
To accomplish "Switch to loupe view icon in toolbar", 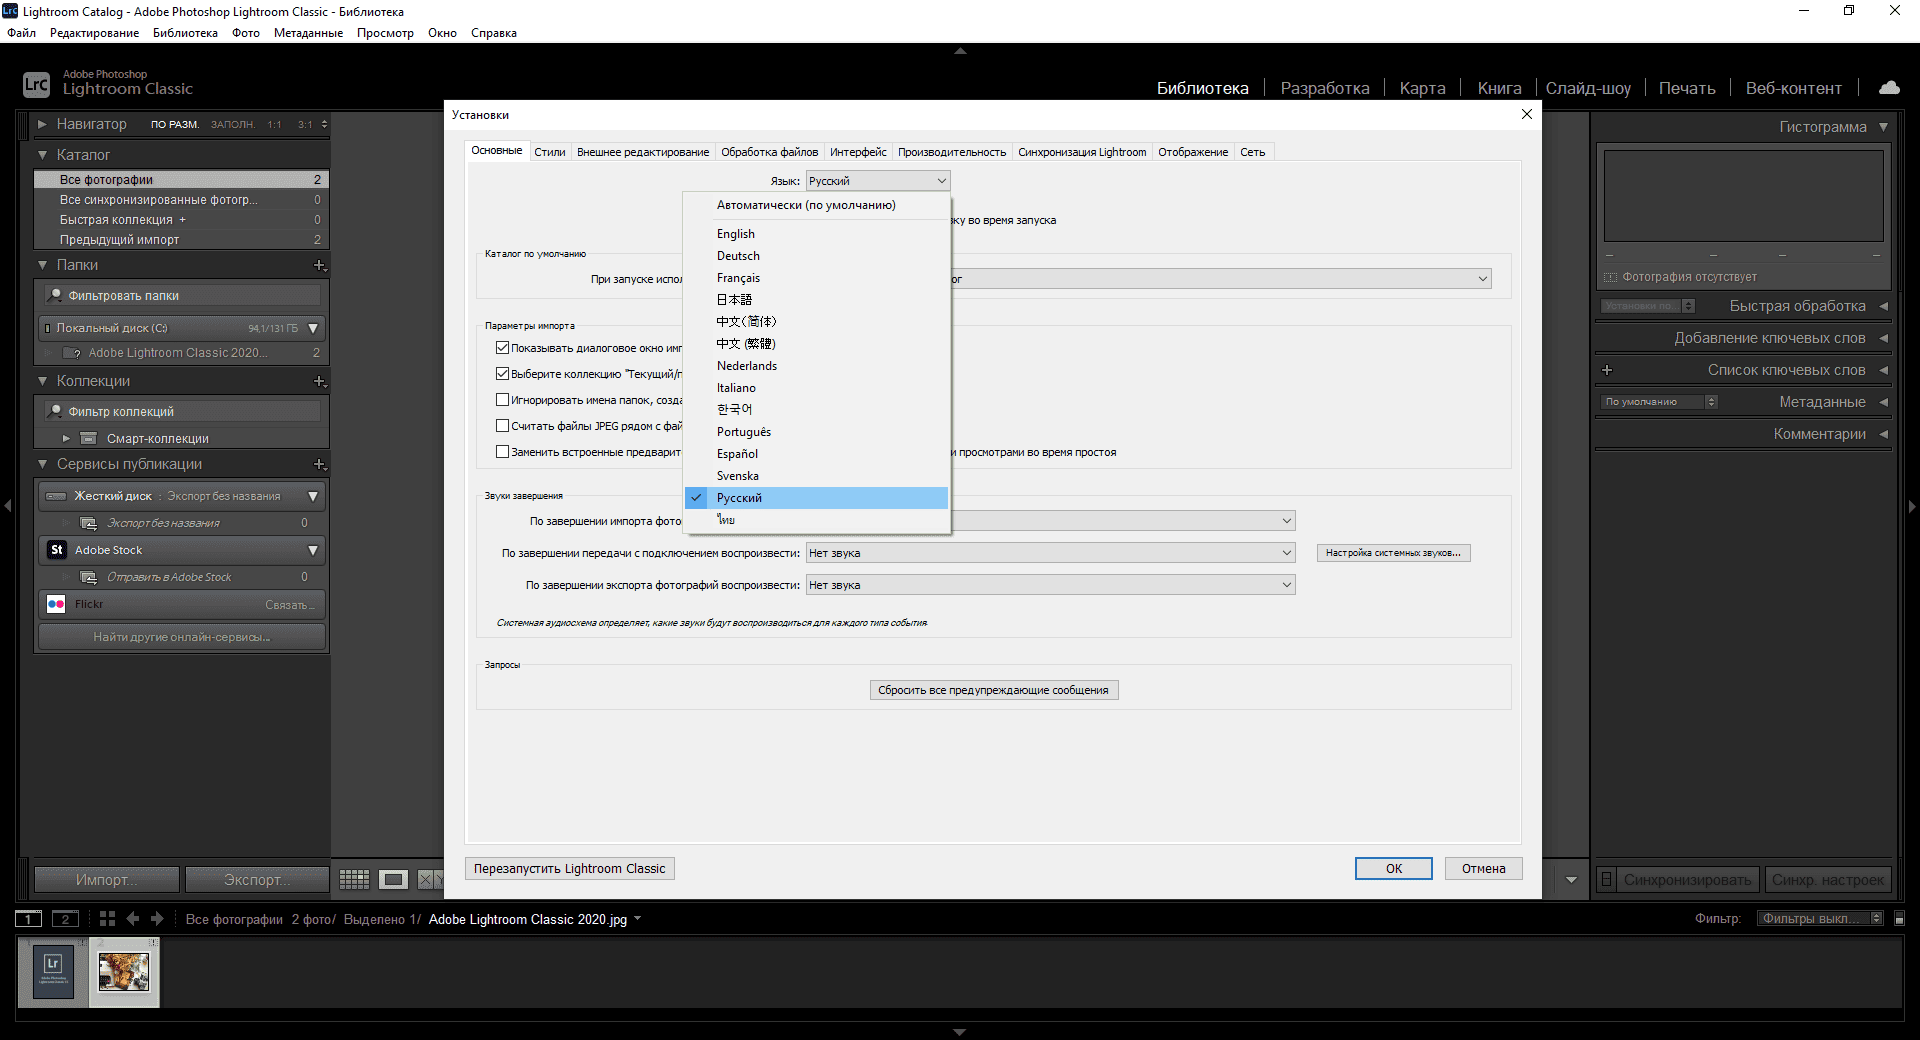I will pos(393,880).
